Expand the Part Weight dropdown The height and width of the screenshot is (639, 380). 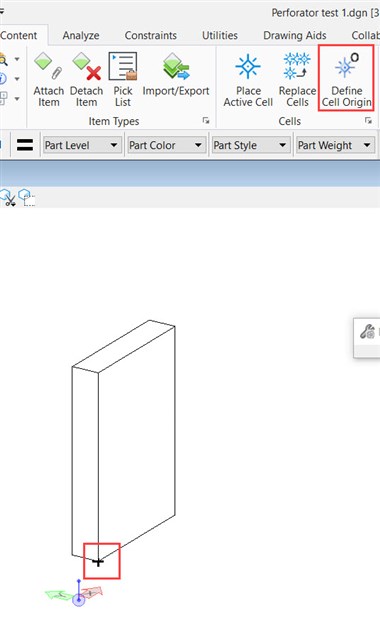point(335,145)
